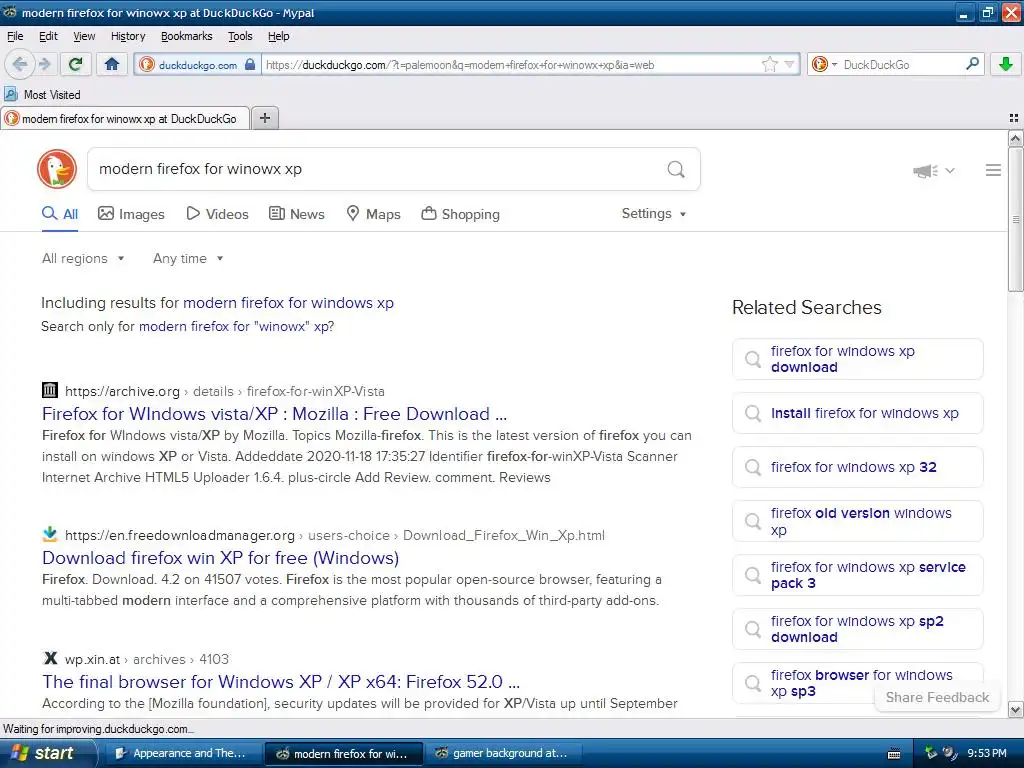The image size is (1024, 768).
Task: Open the Most Visited bookmarks folder
Action: (x=42, y=95)
